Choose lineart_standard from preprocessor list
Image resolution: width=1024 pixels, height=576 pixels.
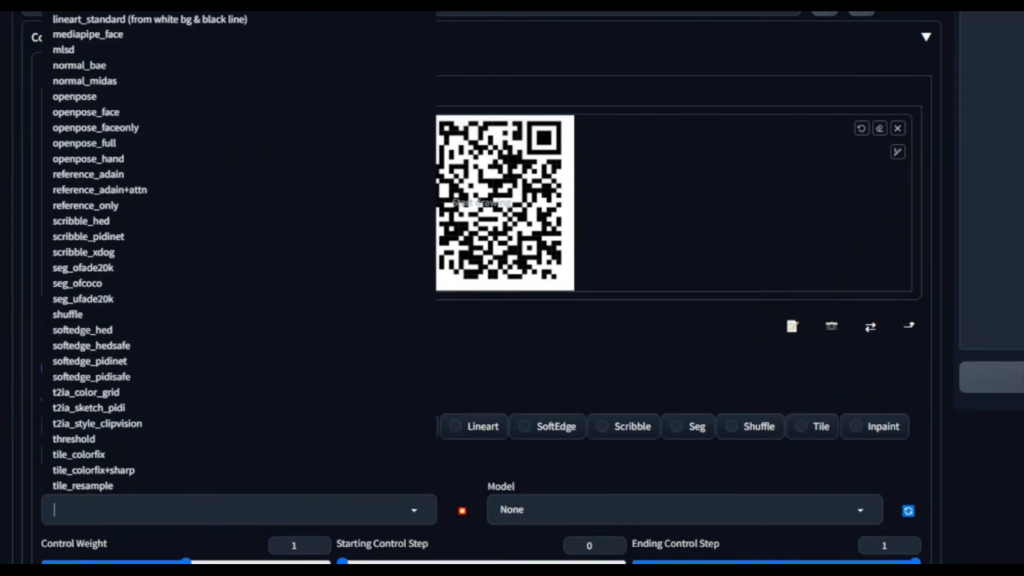(x=150, y=20)
